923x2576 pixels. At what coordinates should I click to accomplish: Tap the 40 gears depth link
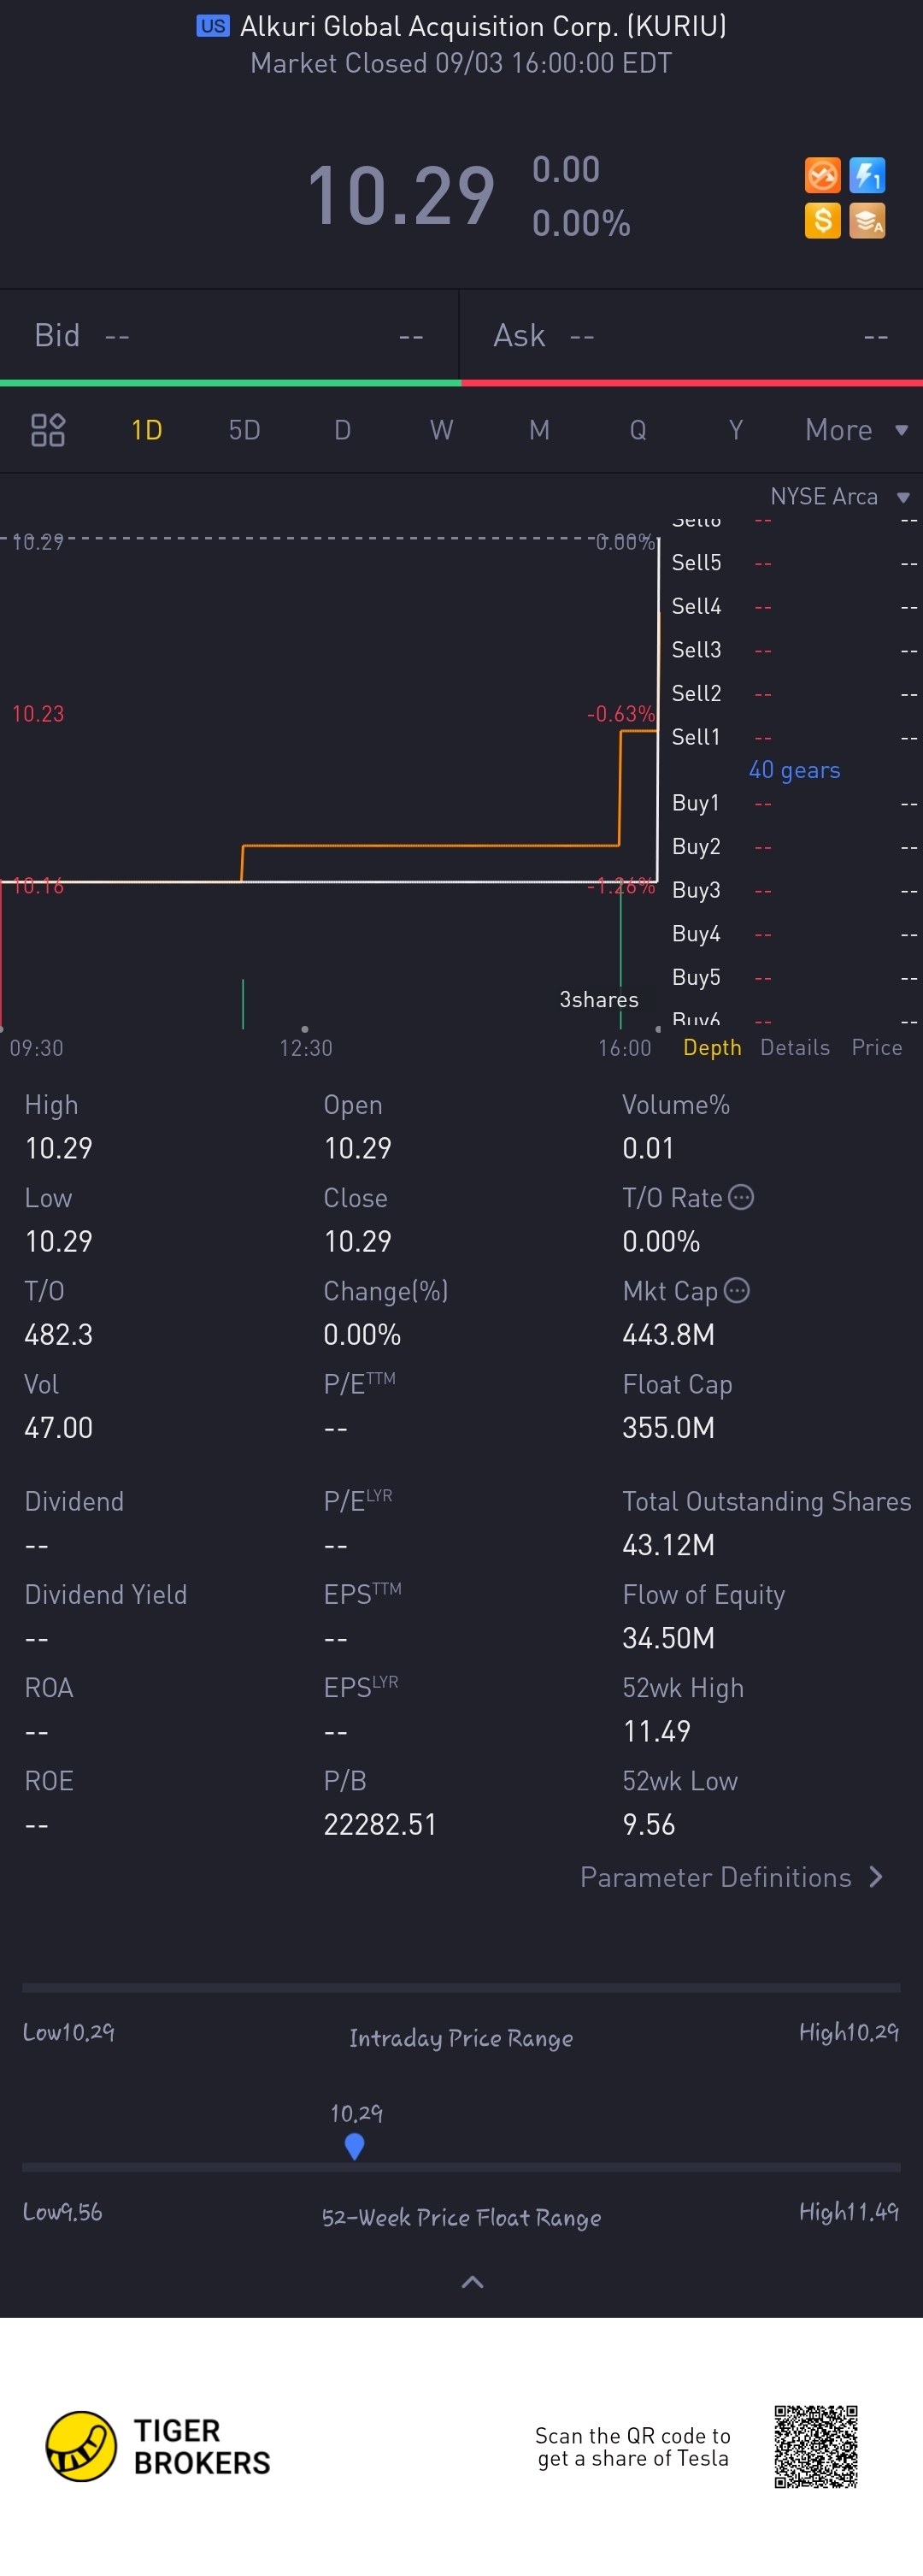coord(794,770)
